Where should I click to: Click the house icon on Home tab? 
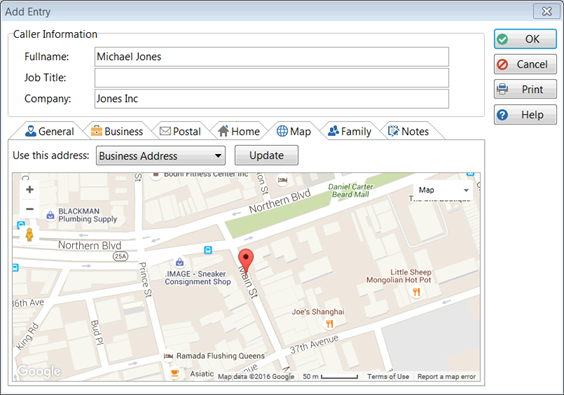(223, 131)
